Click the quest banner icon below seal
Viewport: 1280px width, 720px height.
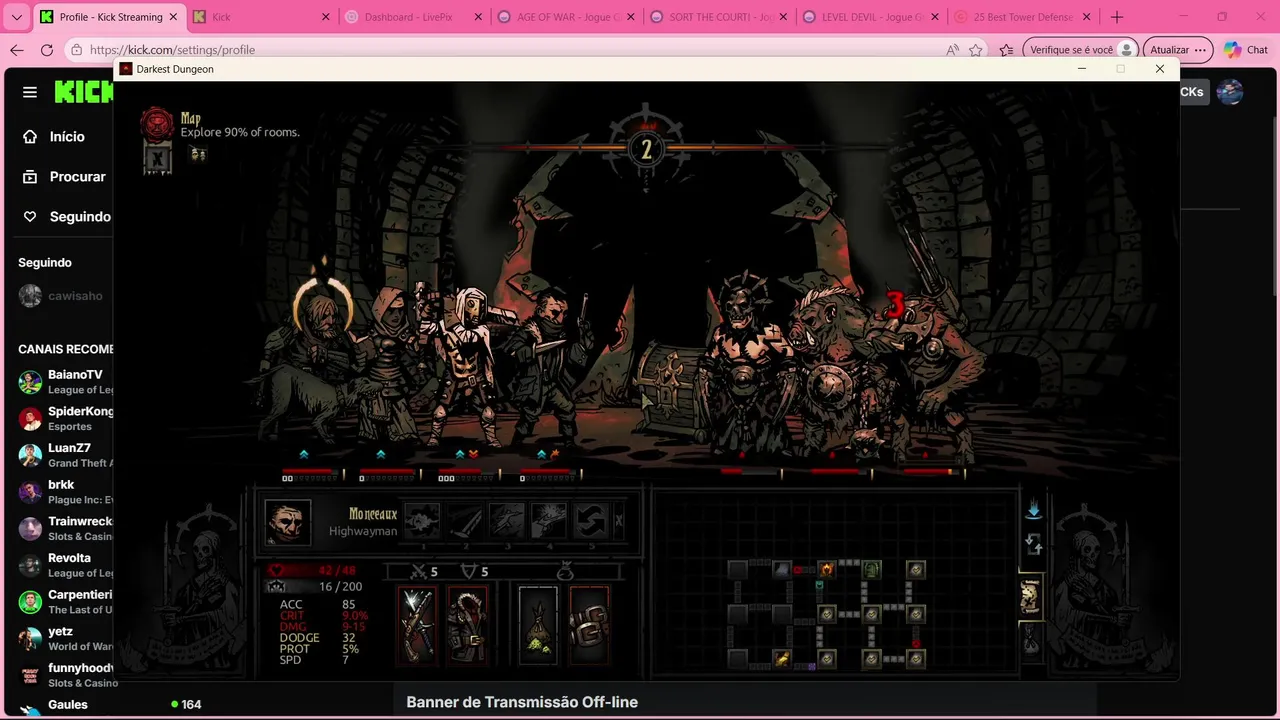click(x=157, y=157)
